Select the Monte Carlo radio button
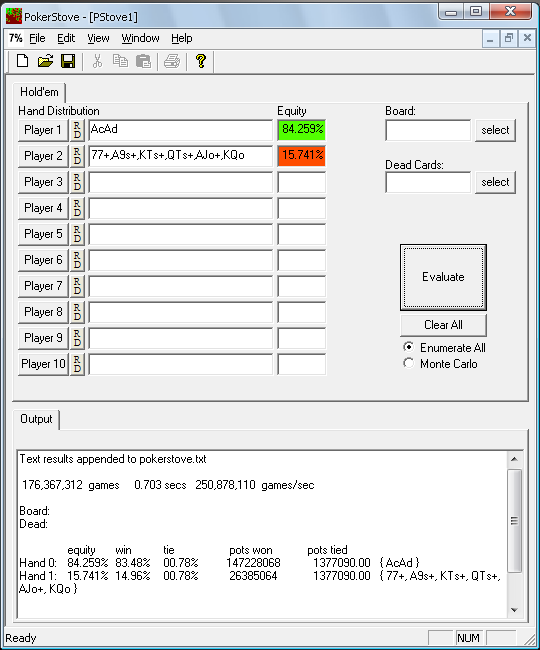The height and width of the screenshot is (650, 540). 409,363
